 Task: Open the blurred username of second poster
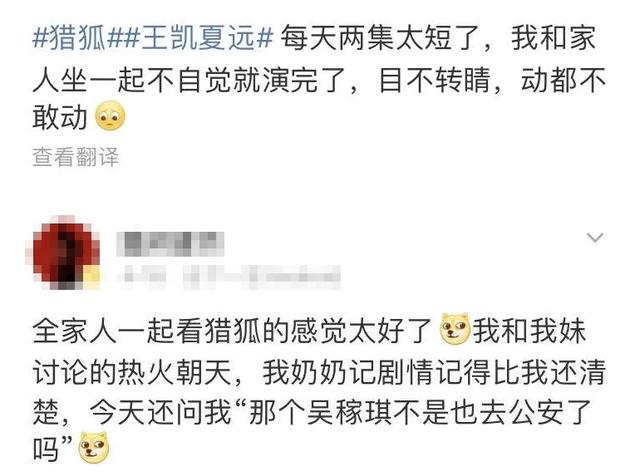[x=170, y=243]
